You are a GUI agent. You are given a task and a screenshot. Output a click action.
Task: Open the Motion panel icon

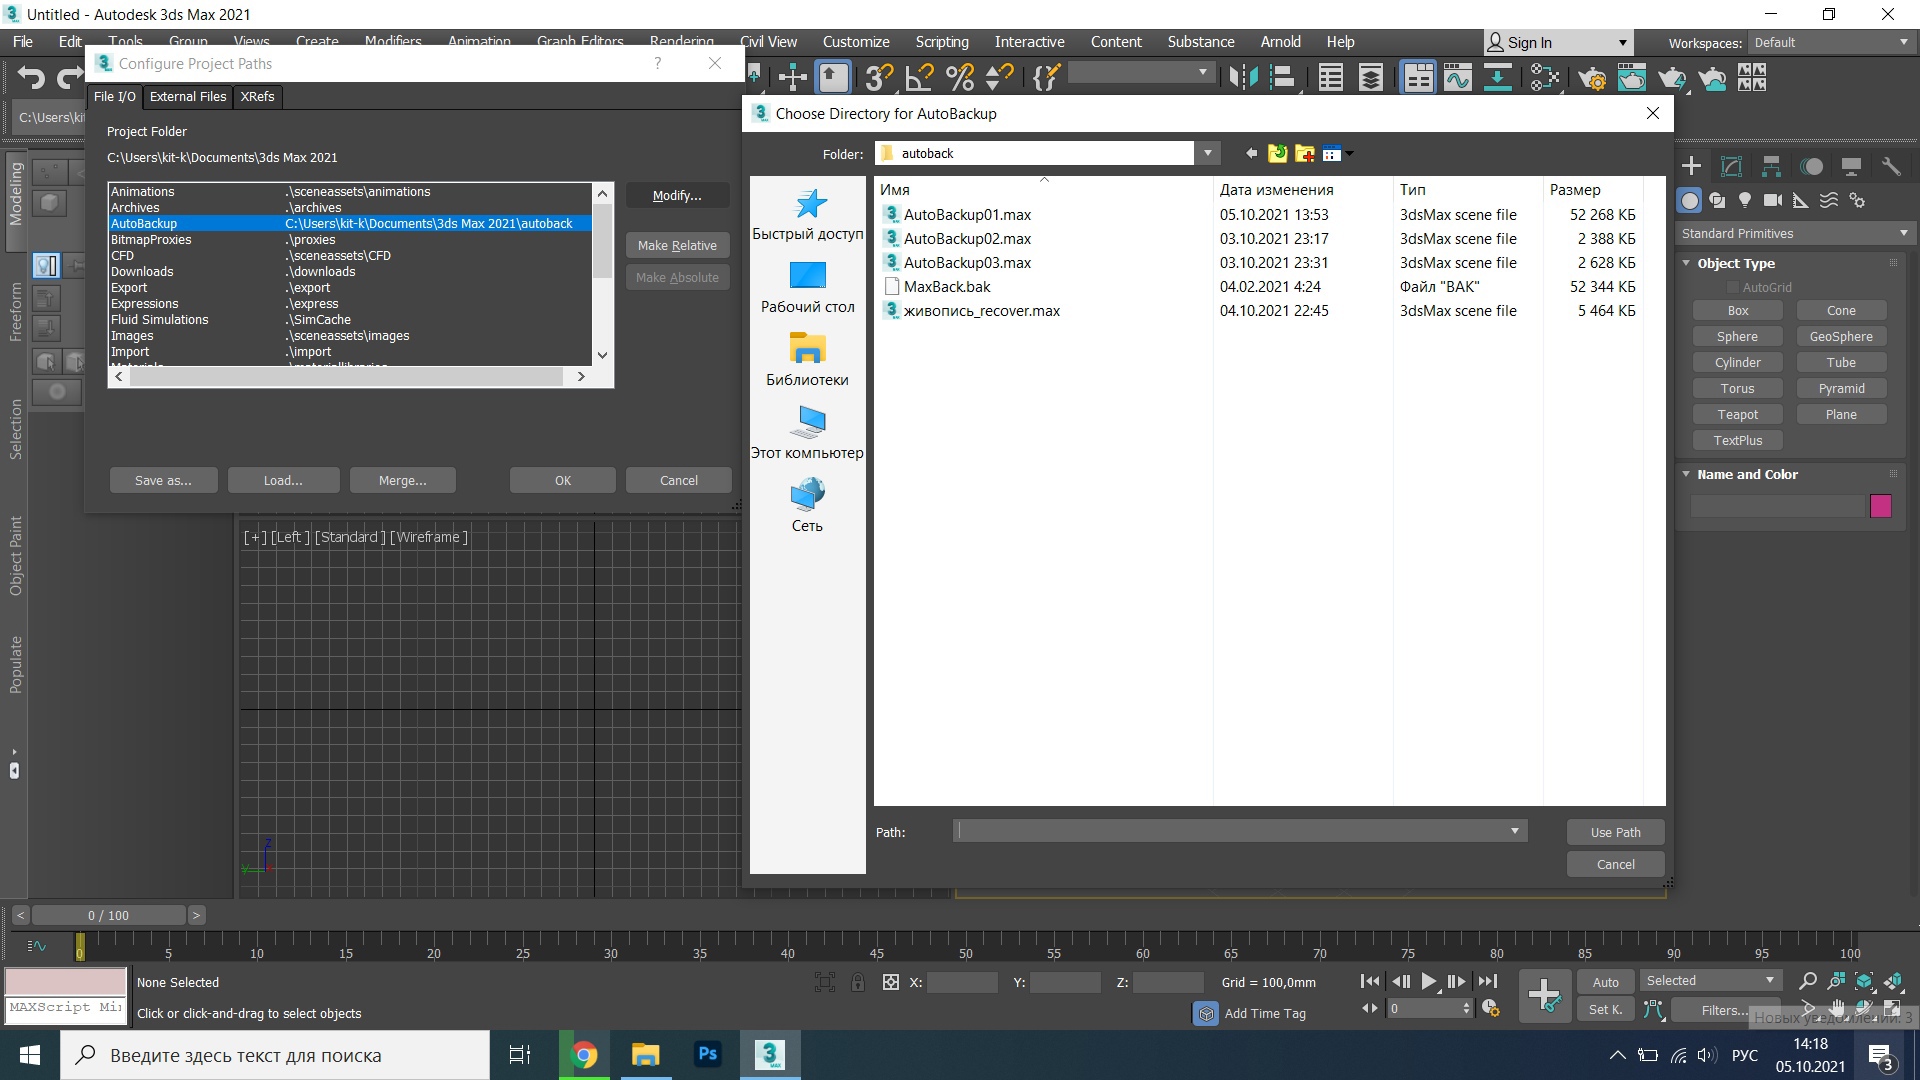pos(1812,166)
